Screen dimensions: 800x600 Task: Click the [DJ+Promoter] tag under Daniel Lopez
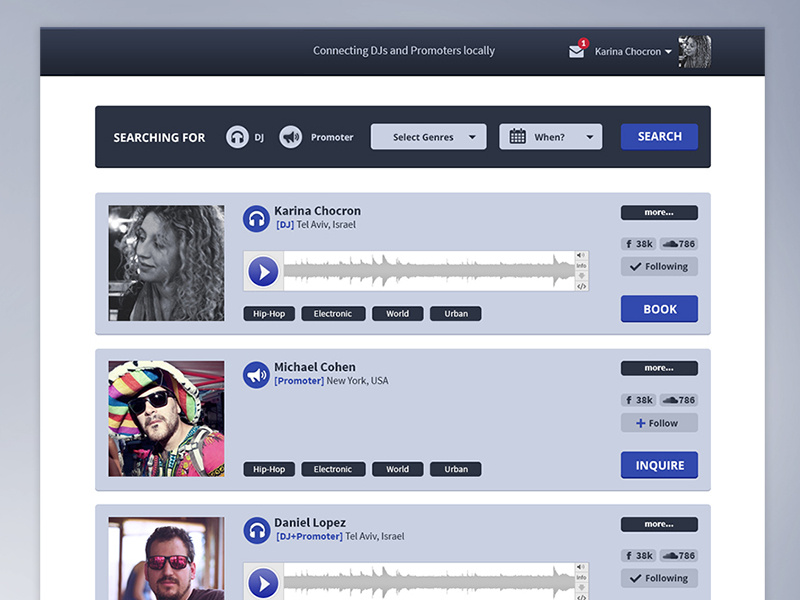tap(309, 537)
